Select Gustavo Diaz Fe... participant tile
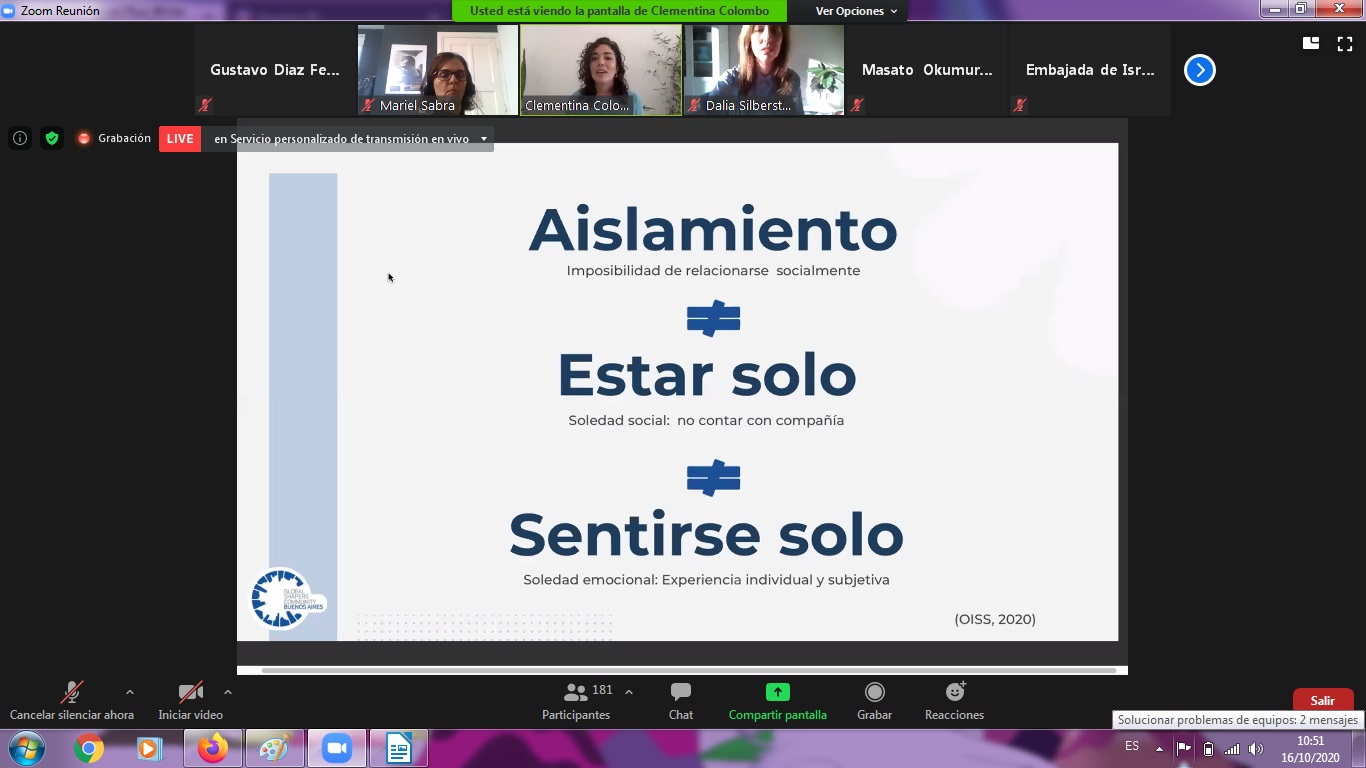This screenshot has width=1366, height=768. (275, 70)
